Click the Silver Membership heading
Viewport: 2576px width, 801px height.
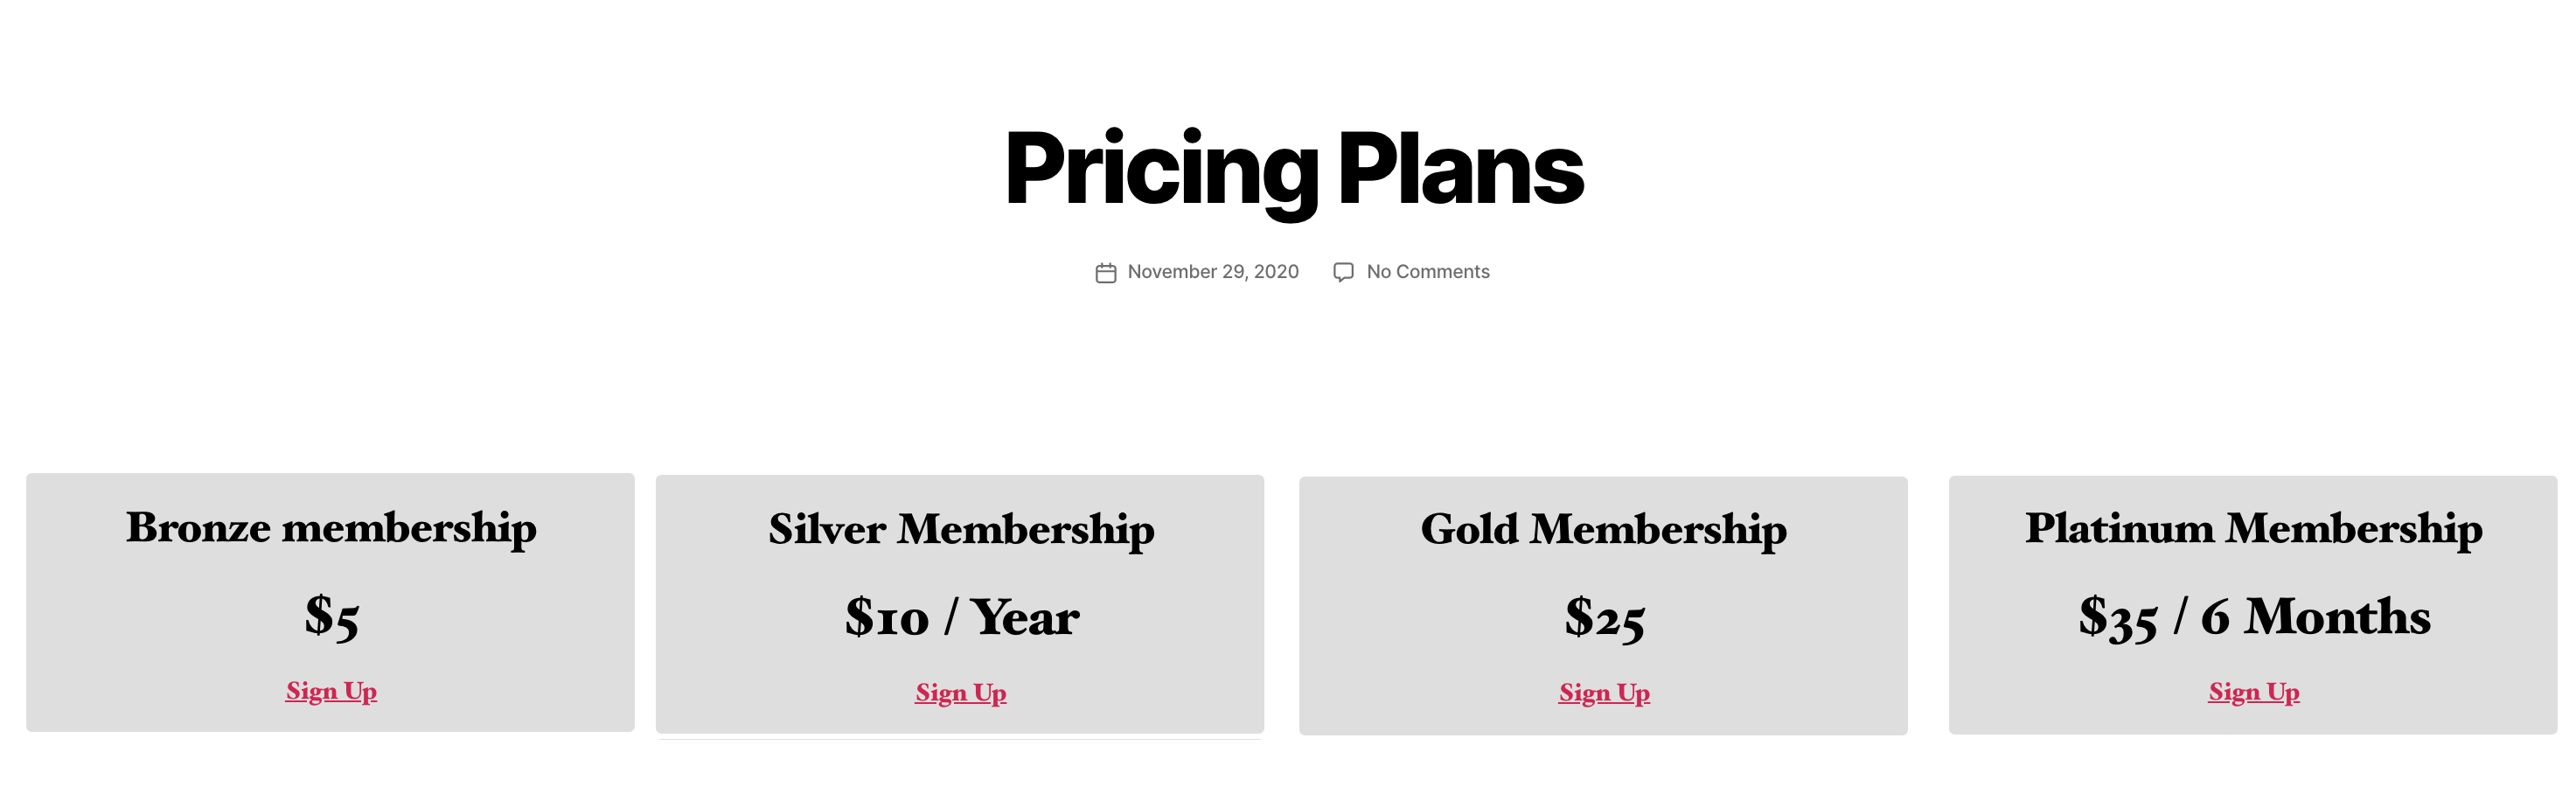pos(960,530)
